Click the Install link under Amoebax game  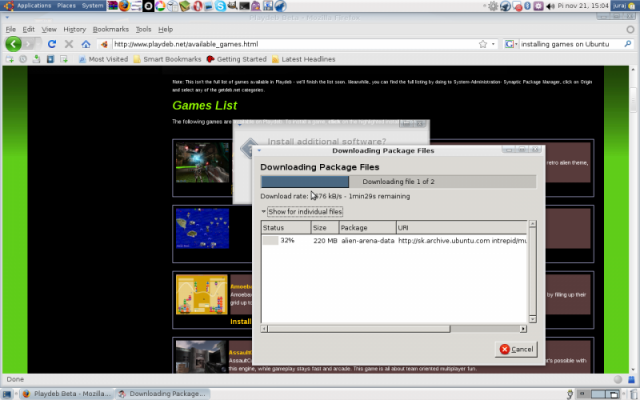click(x=240, y=322)
